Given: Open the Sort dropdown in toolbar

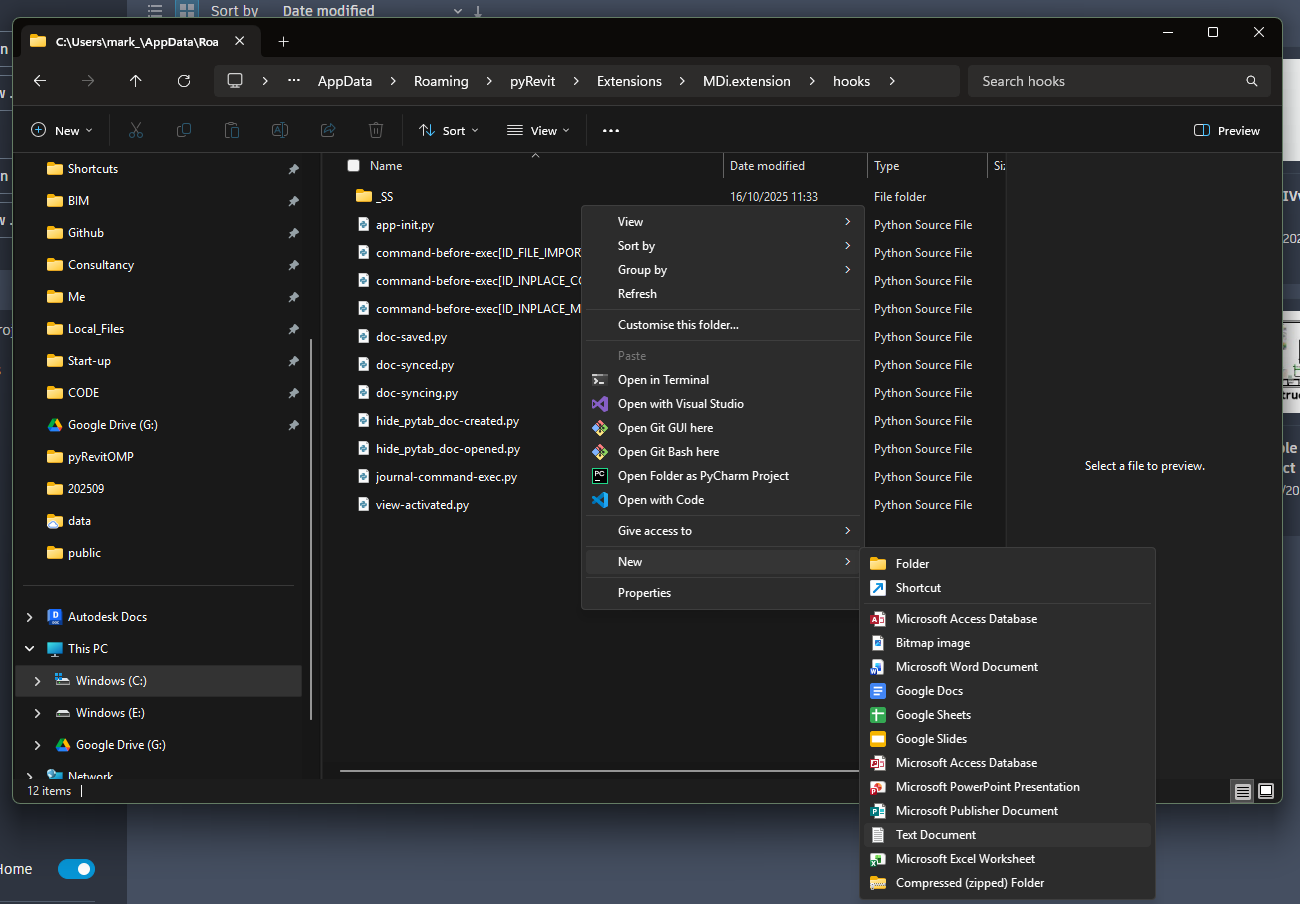Looking at the screenshot, I should (x=449, y=130).
